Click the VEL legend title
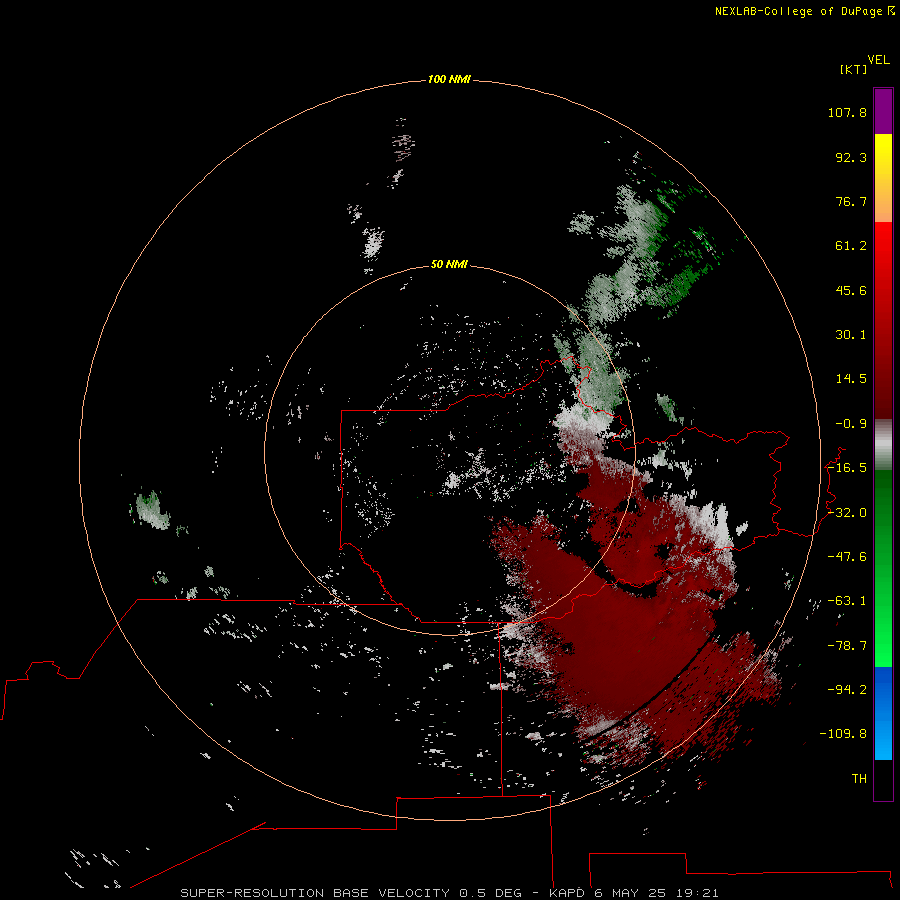 click(878, 60)
